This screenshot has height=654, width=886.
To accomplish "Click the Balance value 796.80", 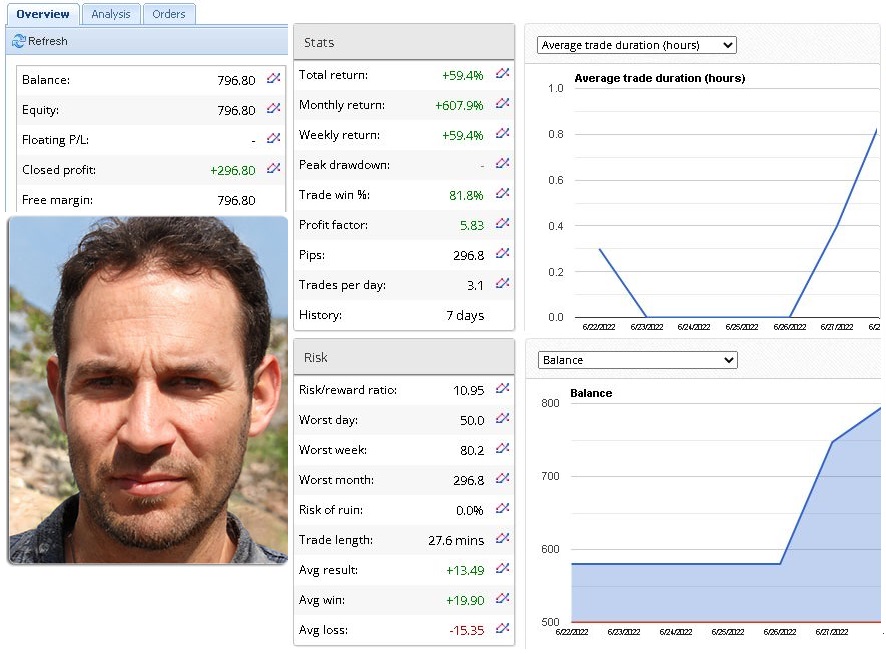I will 236,81.
